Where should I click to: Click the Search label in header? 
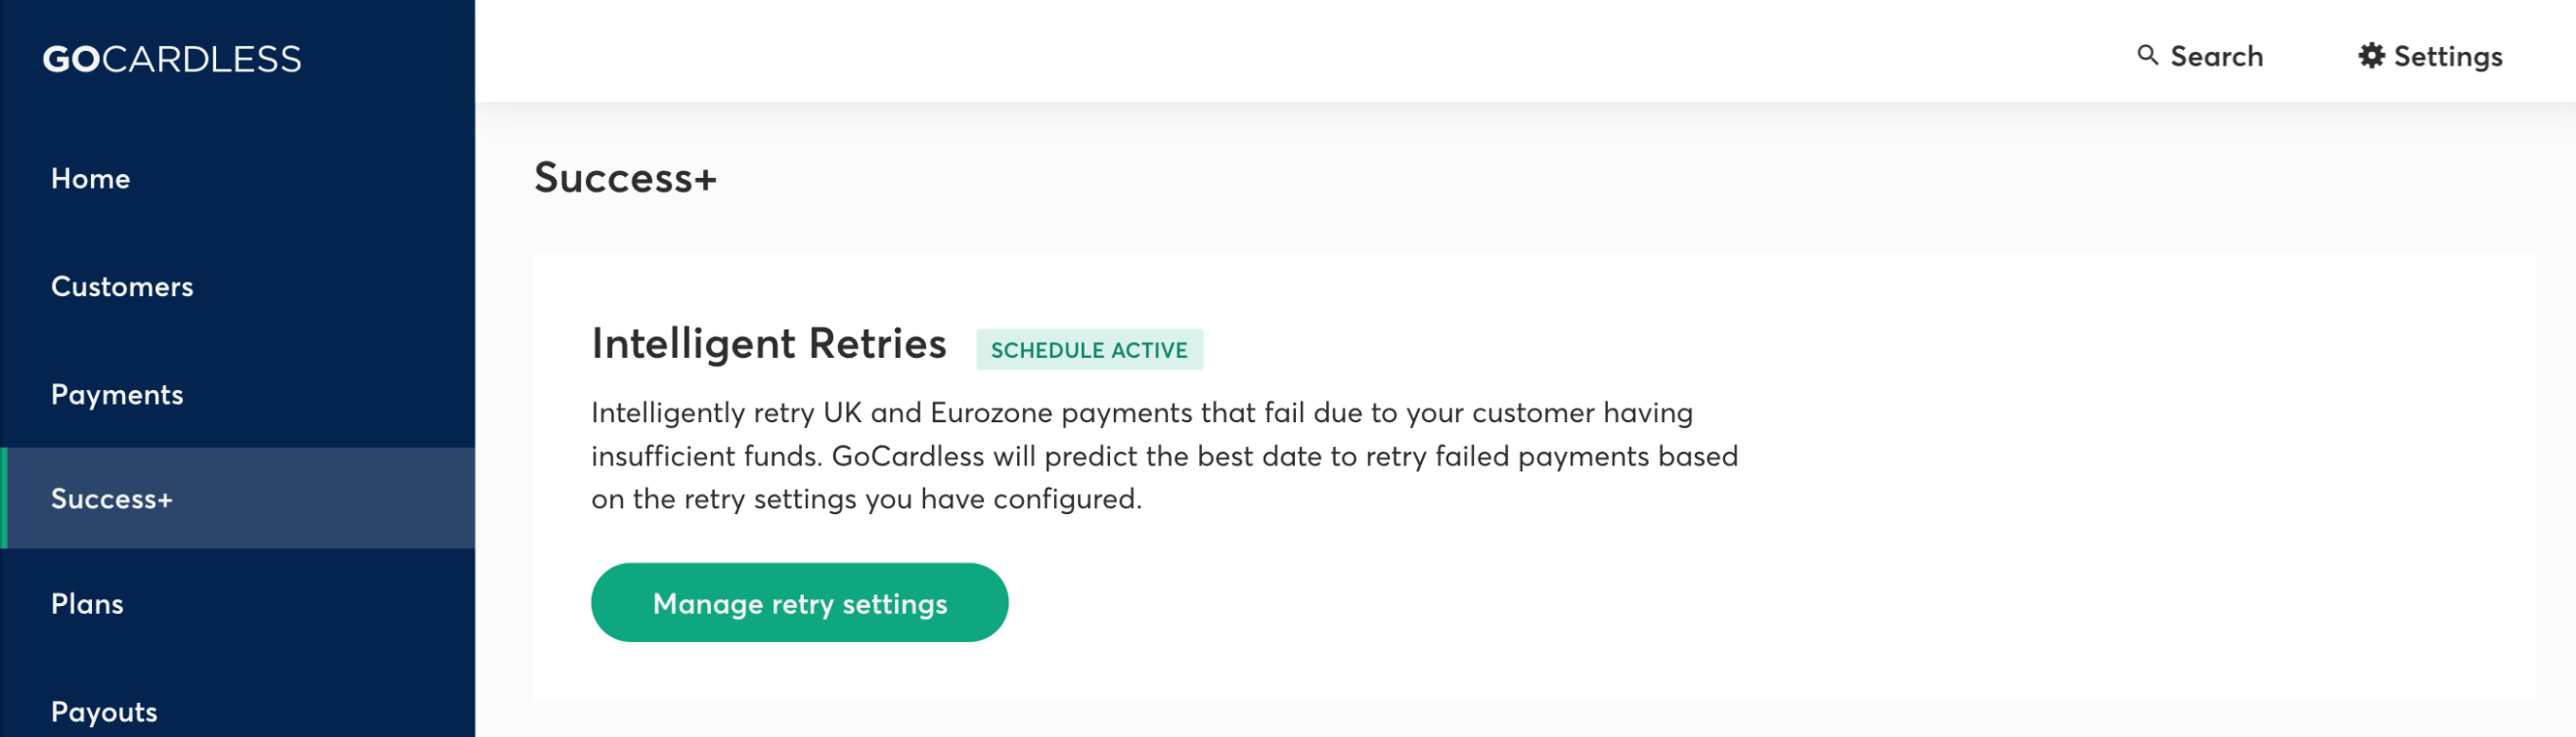(x=2216, y=56)
